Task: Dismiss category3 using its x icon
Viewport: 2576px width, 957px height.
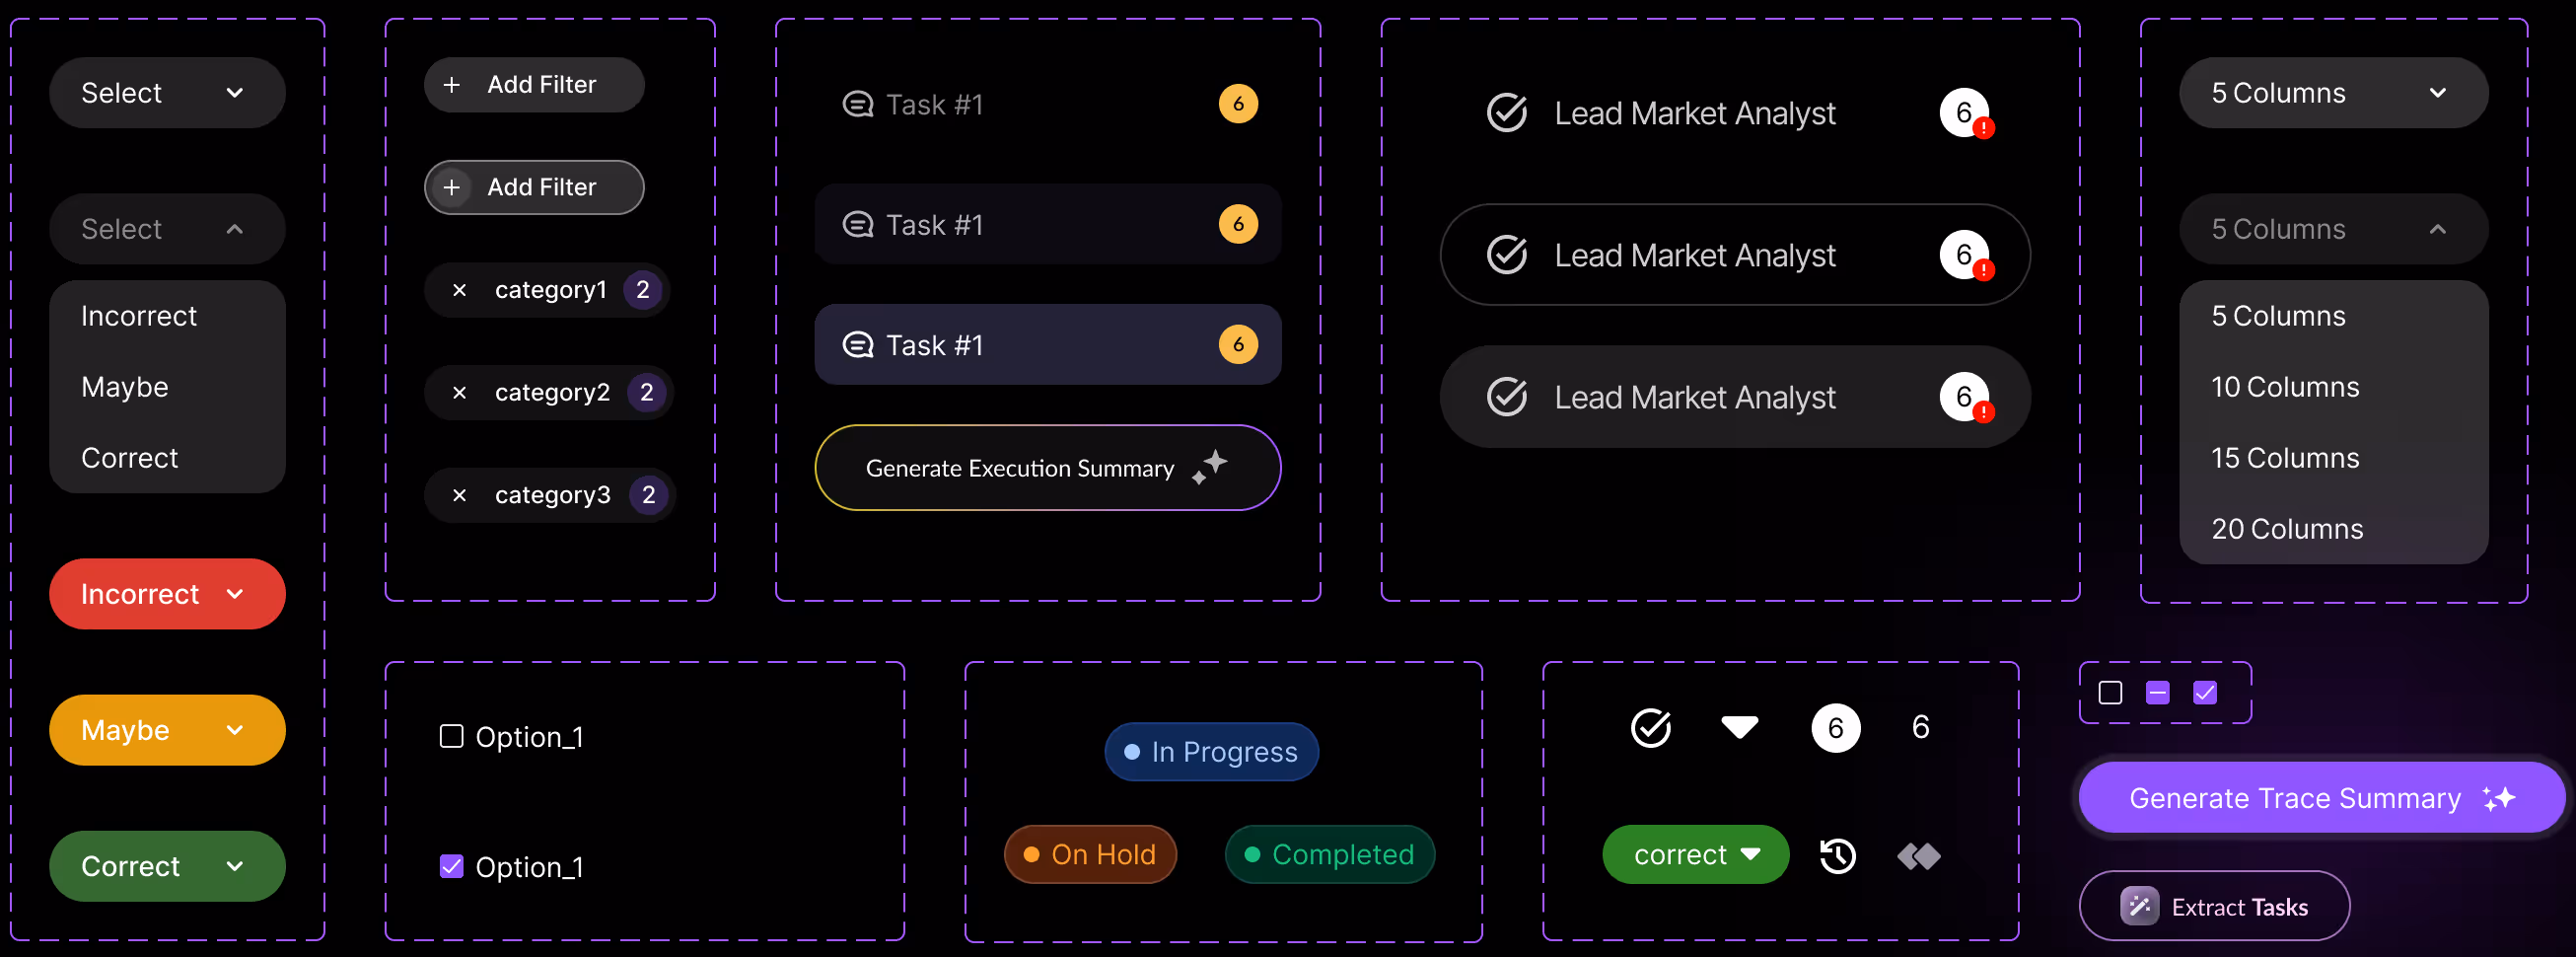Action: pos(459,495)
